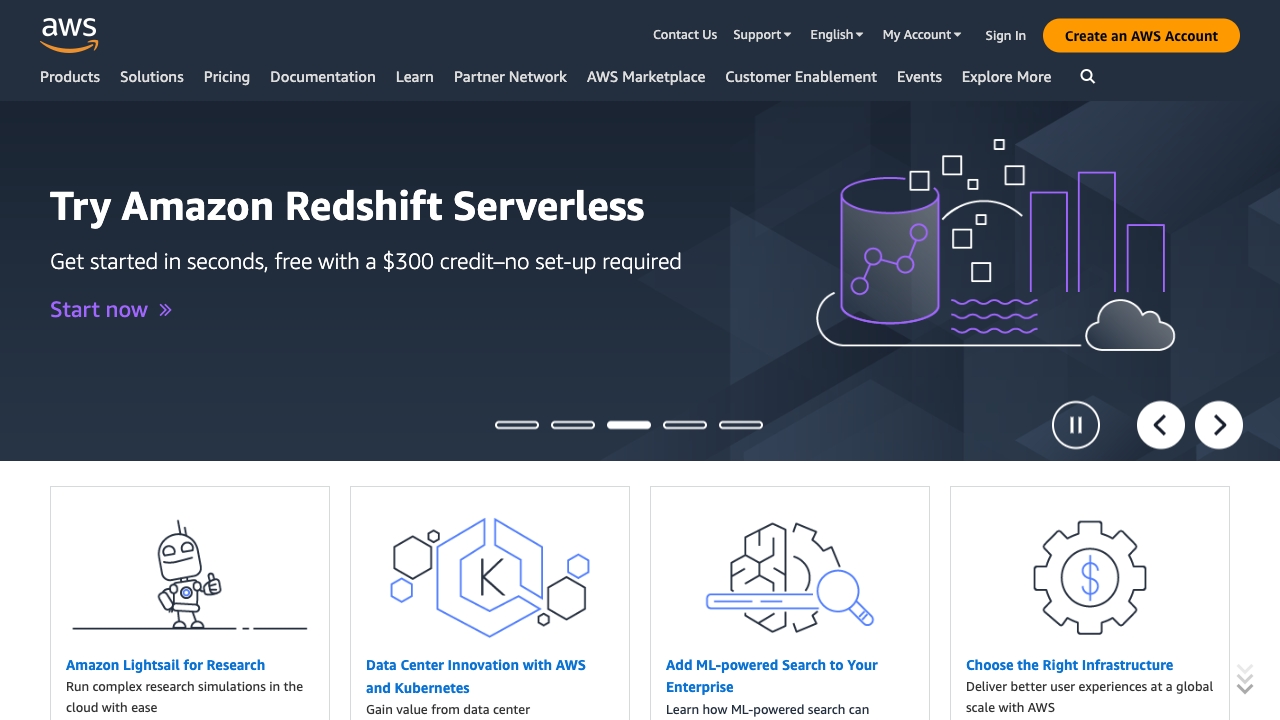Open the Partner Network menu
Viewport: 1280px width, 720px height.
510,77
